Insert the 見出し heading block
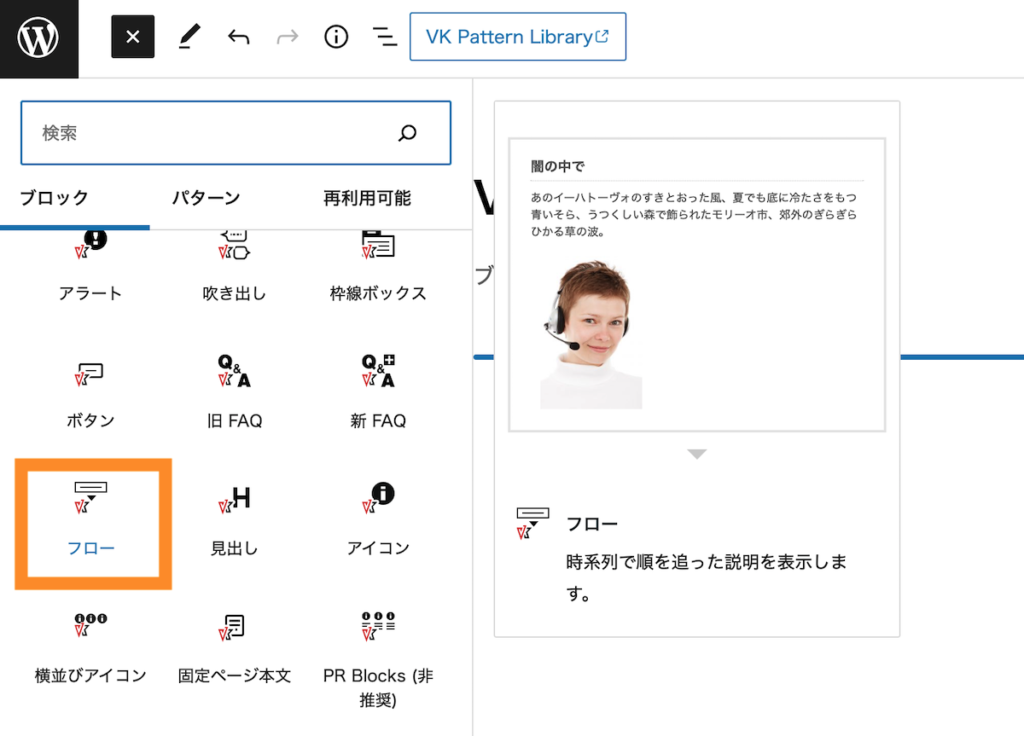1024x736 pixels. pos(234,521)
